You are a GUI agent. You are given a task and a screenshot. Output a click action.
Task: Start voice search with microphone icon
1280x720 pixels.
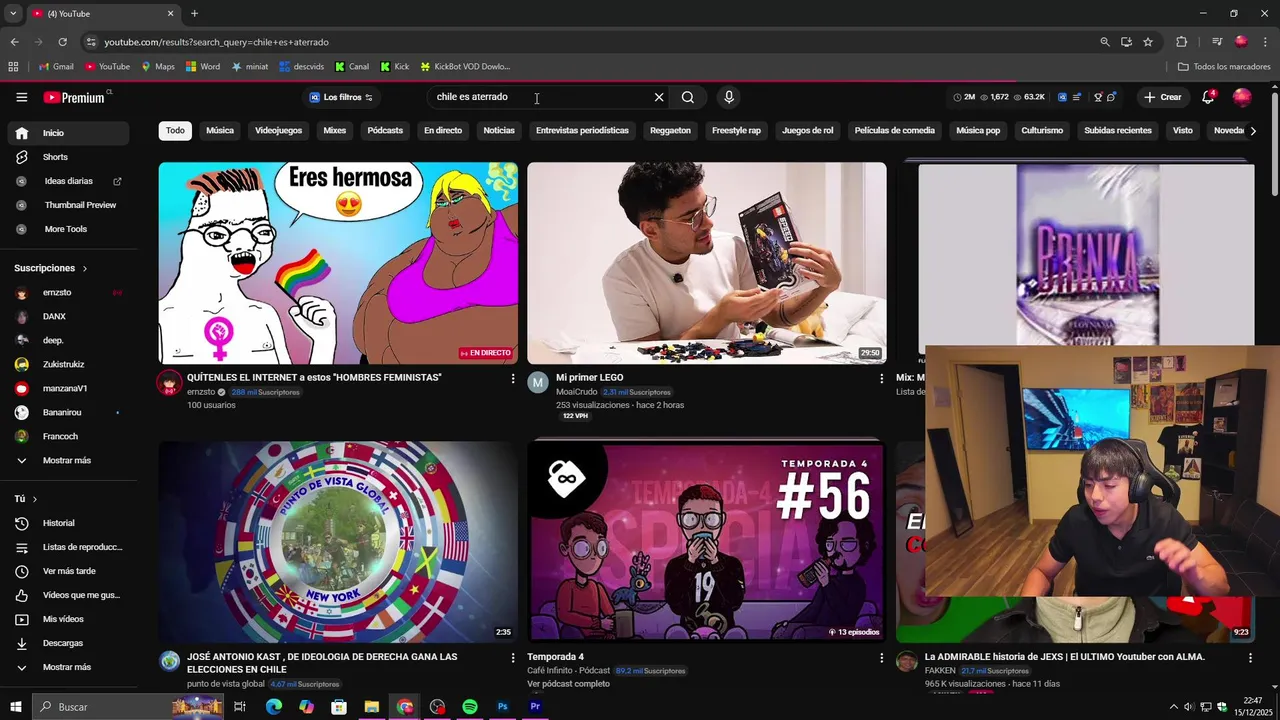[729, 97]
